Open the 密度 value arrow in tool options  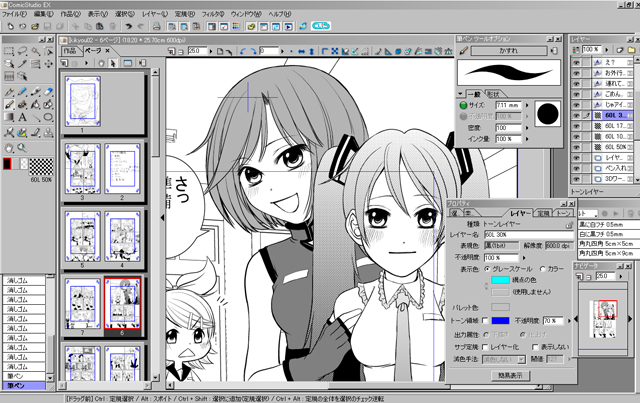527,128
